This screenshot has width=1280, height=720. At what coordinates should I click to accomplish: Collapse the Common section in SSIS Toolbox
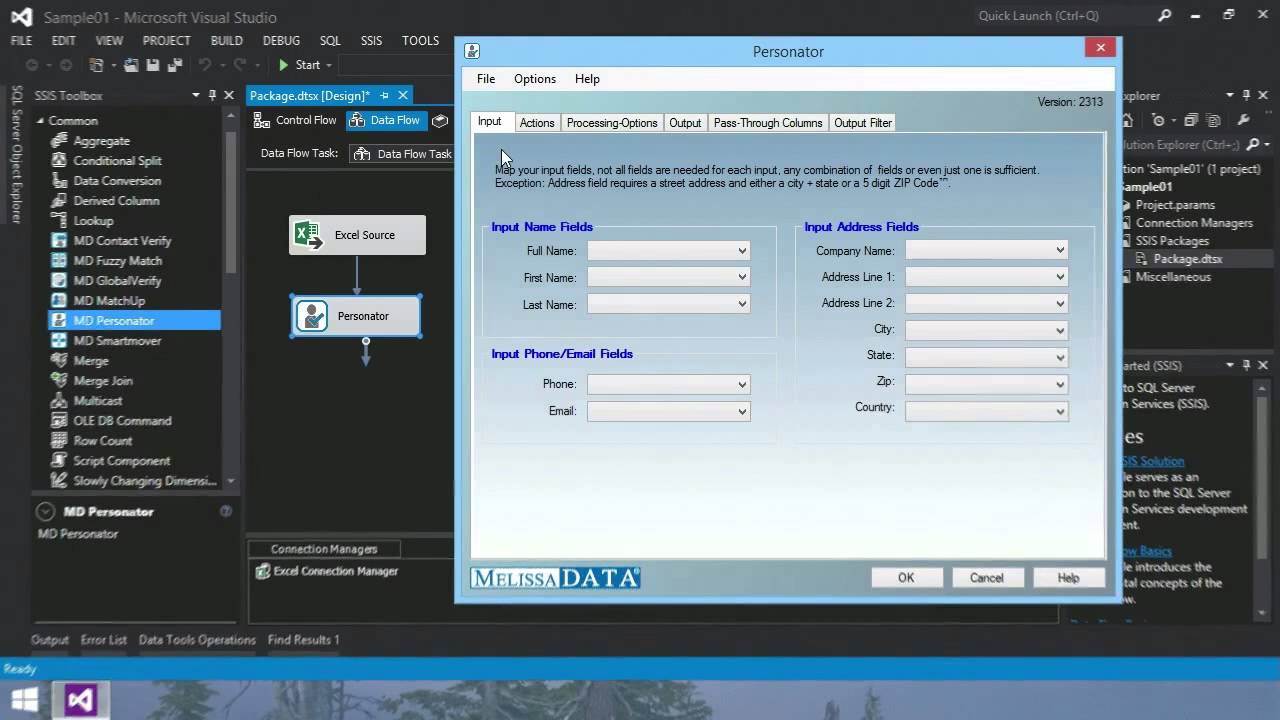click(41, 121)
